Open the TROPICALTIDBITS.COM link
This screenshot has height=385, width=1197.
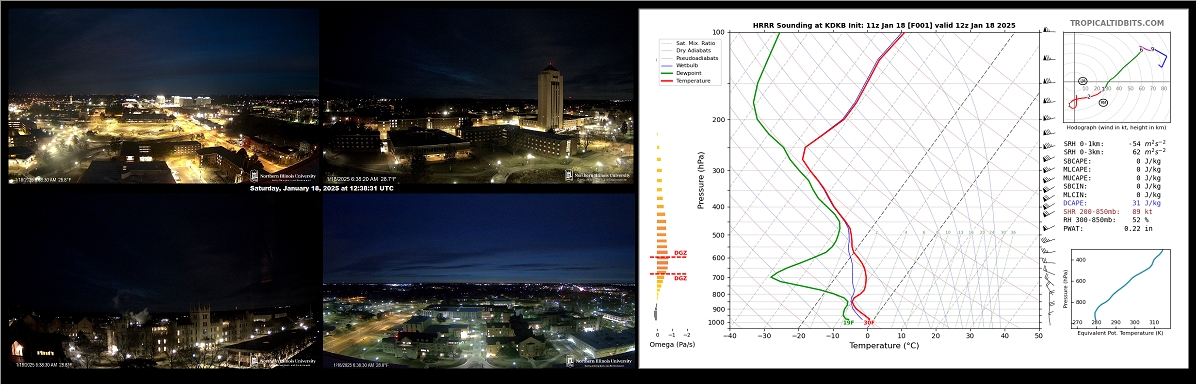[1117, 24]
